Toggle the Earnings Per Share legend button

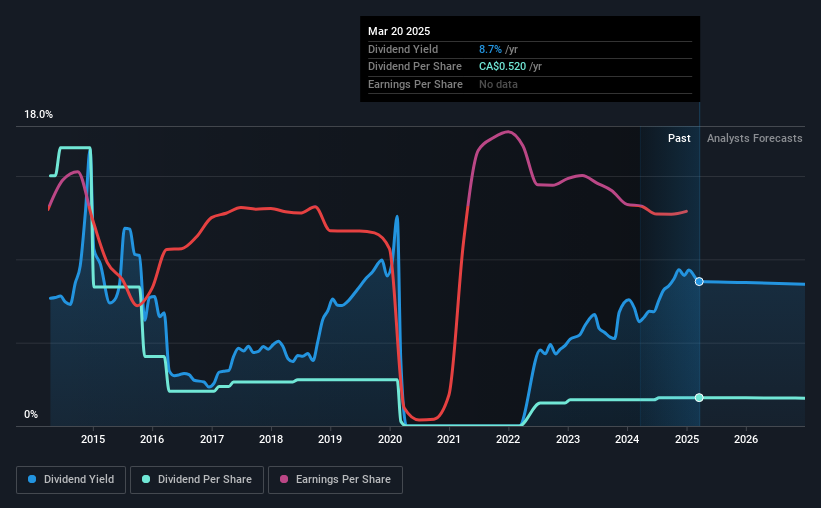(x=335, y=479)
